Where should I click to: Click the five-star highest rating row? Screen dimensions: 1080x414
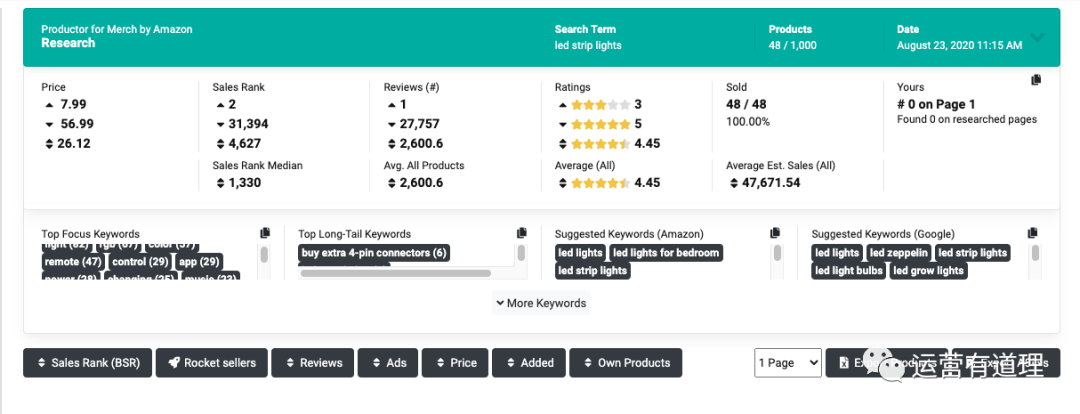point(600,124)
